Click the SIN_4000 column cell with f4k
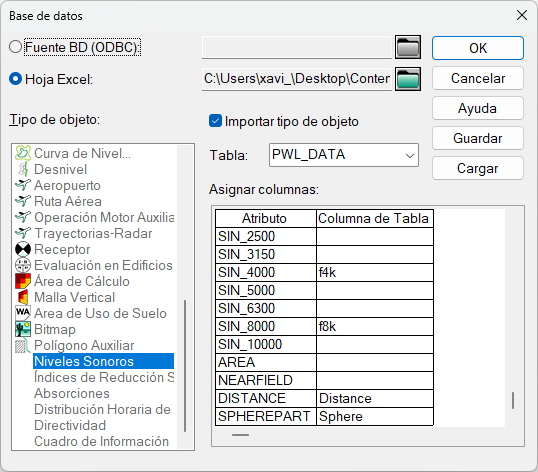Viewport: 538px width, 472px height. 375,272
